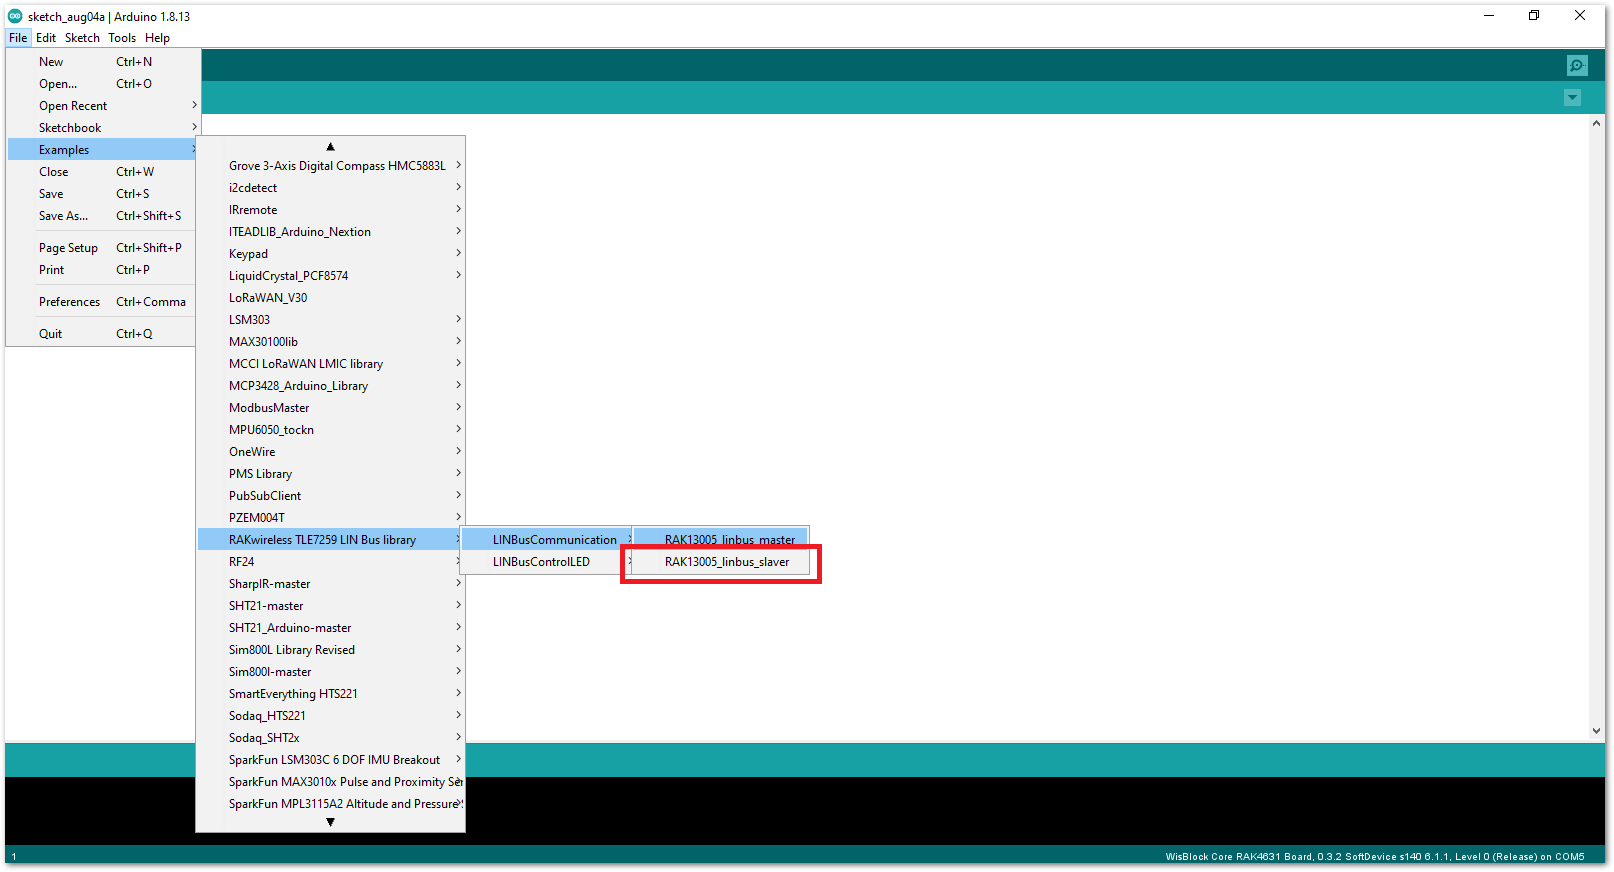Expand SHT21-master examples

click(x=331, y=606)
